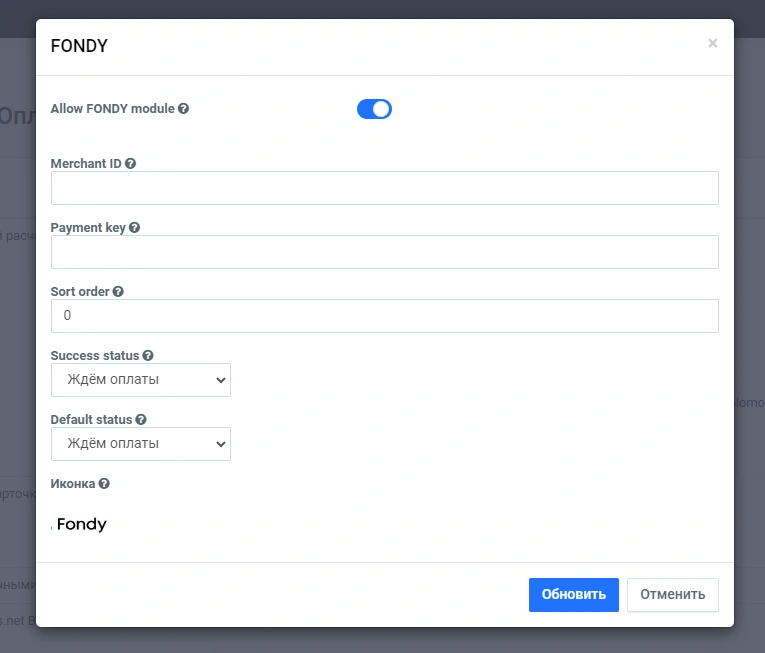Click the Fondy logo image
The width and height of the screenshot is (765, 653).
(x=80, y=525)
